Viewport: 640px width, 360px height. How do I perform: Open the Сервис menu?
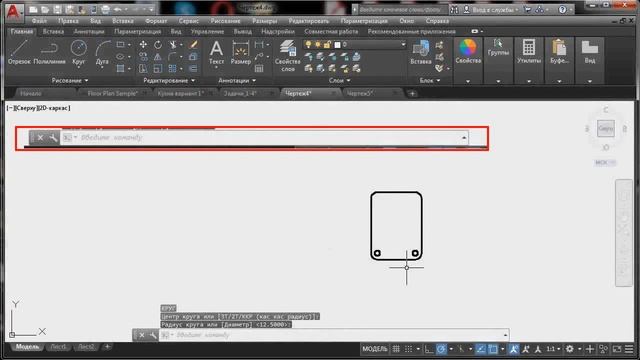[x=189, y=21]
